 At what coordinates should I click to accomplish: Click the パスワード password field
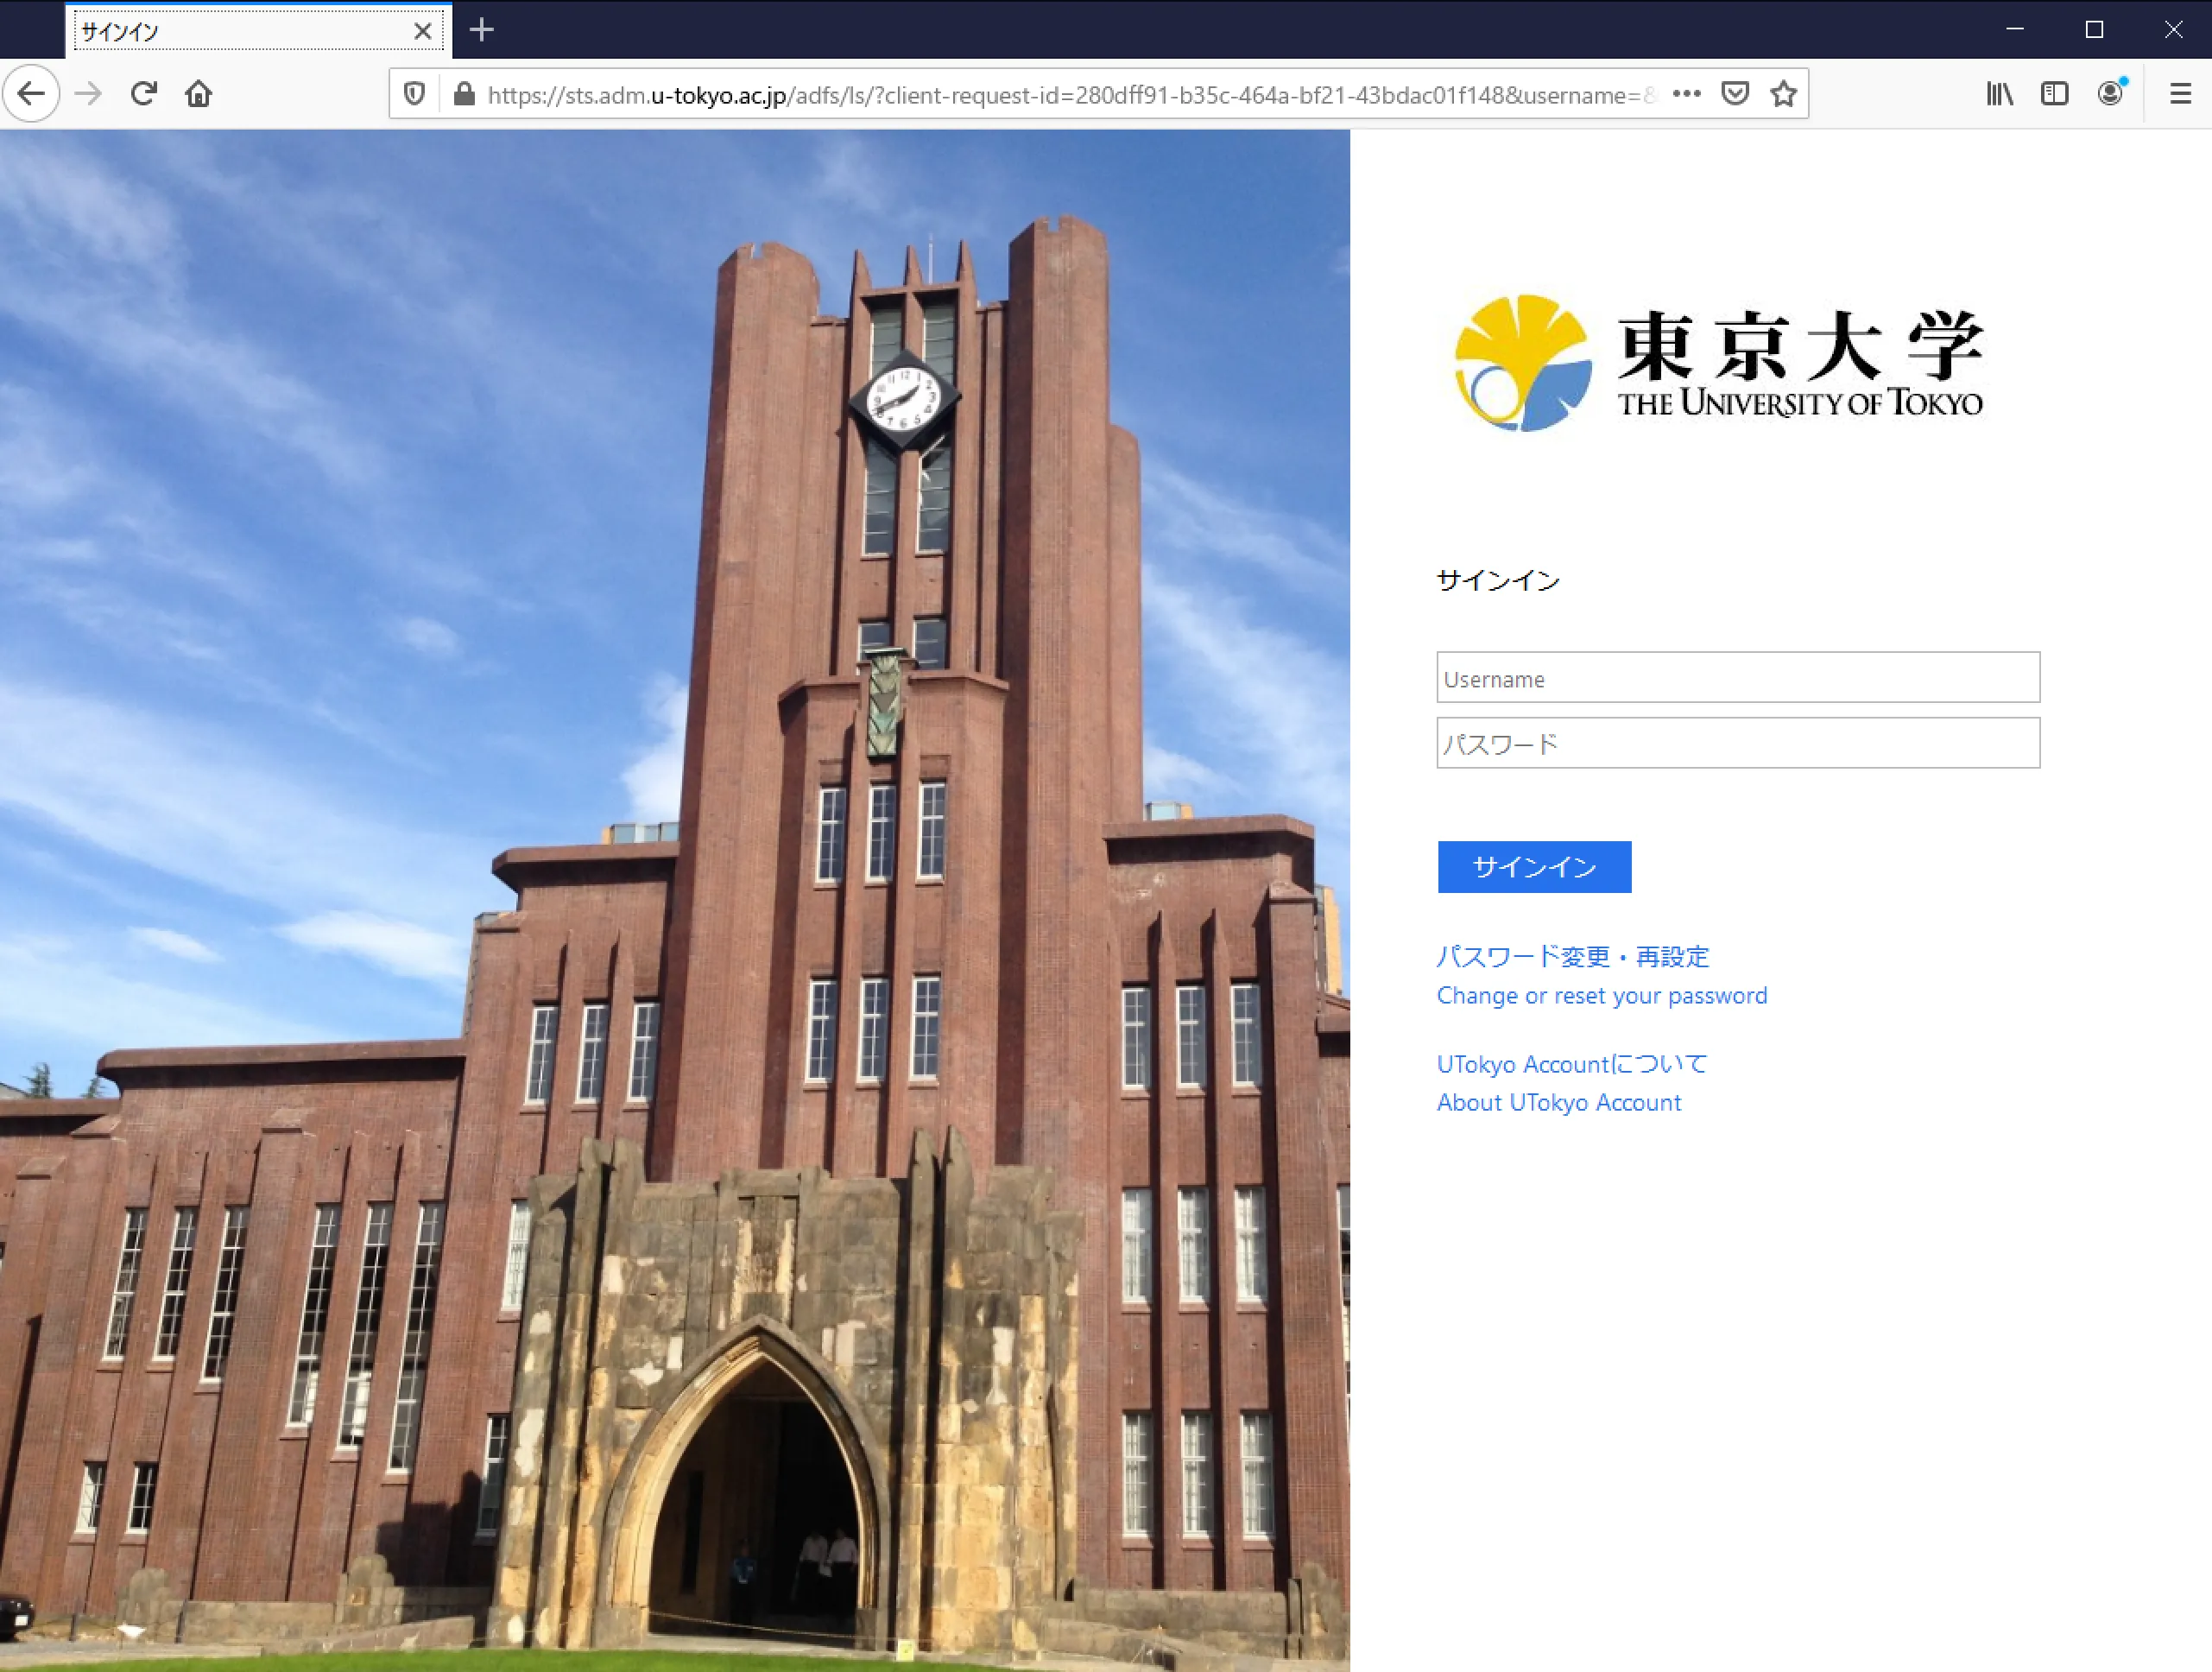tap(1737, 743)
